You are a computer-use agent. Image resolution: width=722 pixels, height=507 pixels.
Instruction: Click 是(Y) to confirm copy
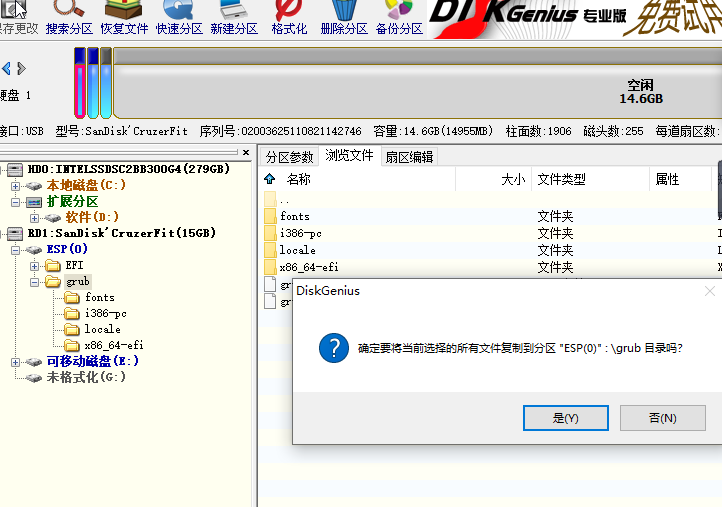pyautogui.click(x=565, y=418)
